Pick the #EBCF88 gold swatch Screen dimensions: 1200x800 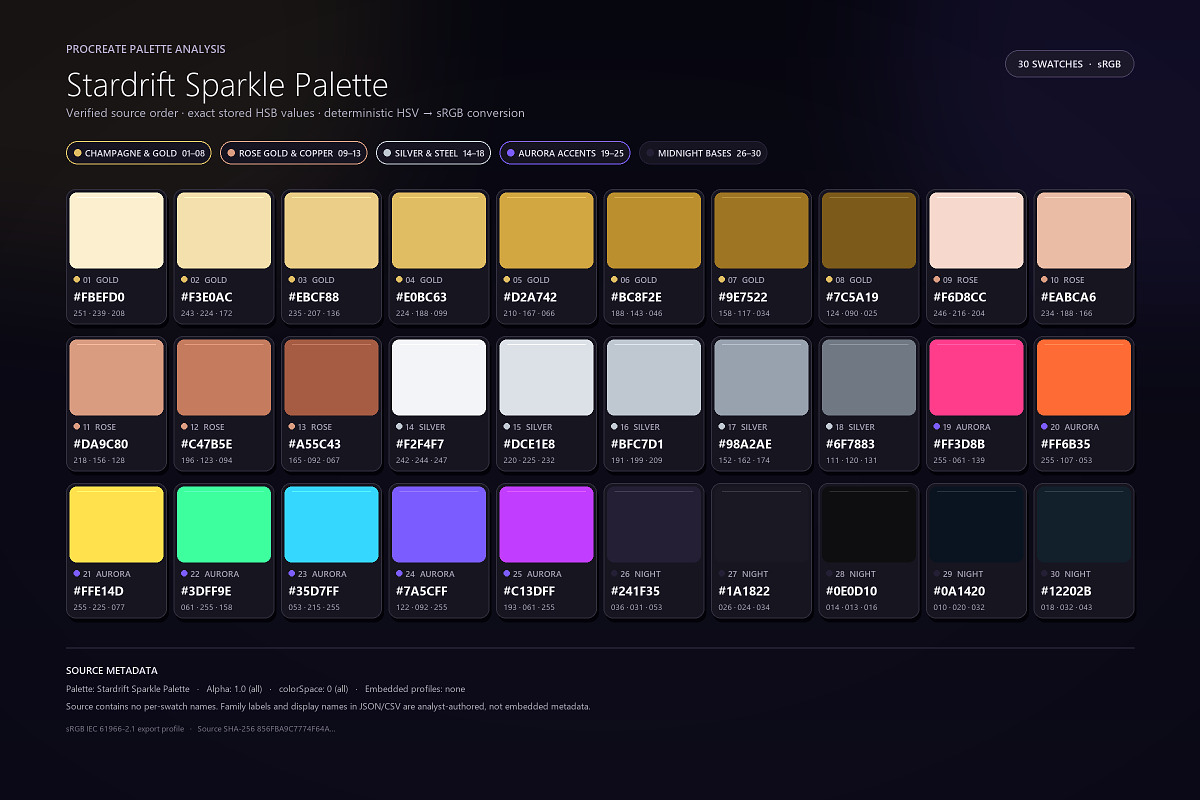[x=331, y=230]
